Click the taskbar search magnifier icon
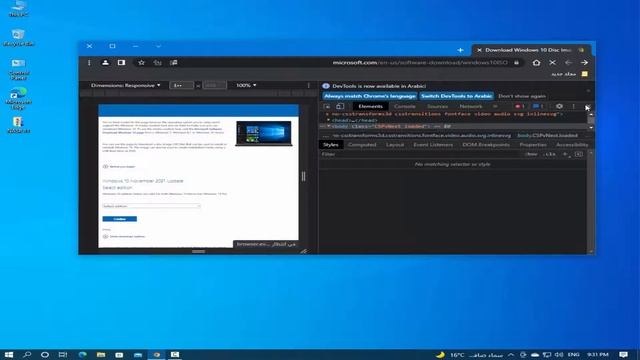Image resolution: width=640 pixels, height=360 pixels. [x=27, y=355]
